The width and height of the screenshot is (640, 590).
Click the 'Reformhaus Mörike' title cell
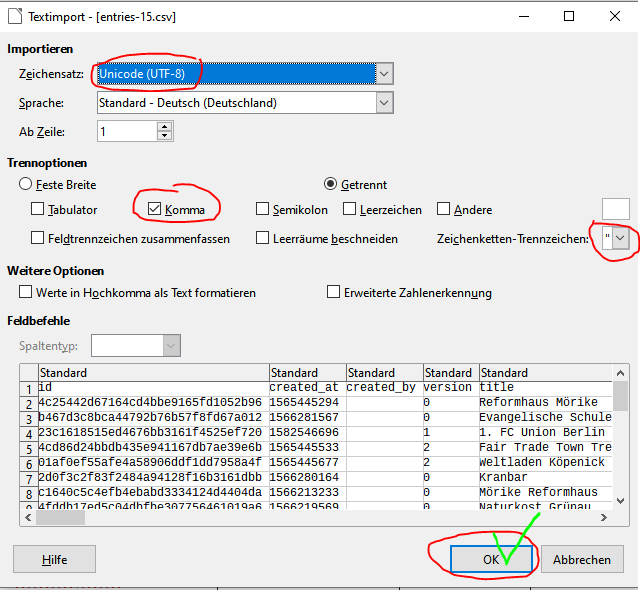(546, 403)
